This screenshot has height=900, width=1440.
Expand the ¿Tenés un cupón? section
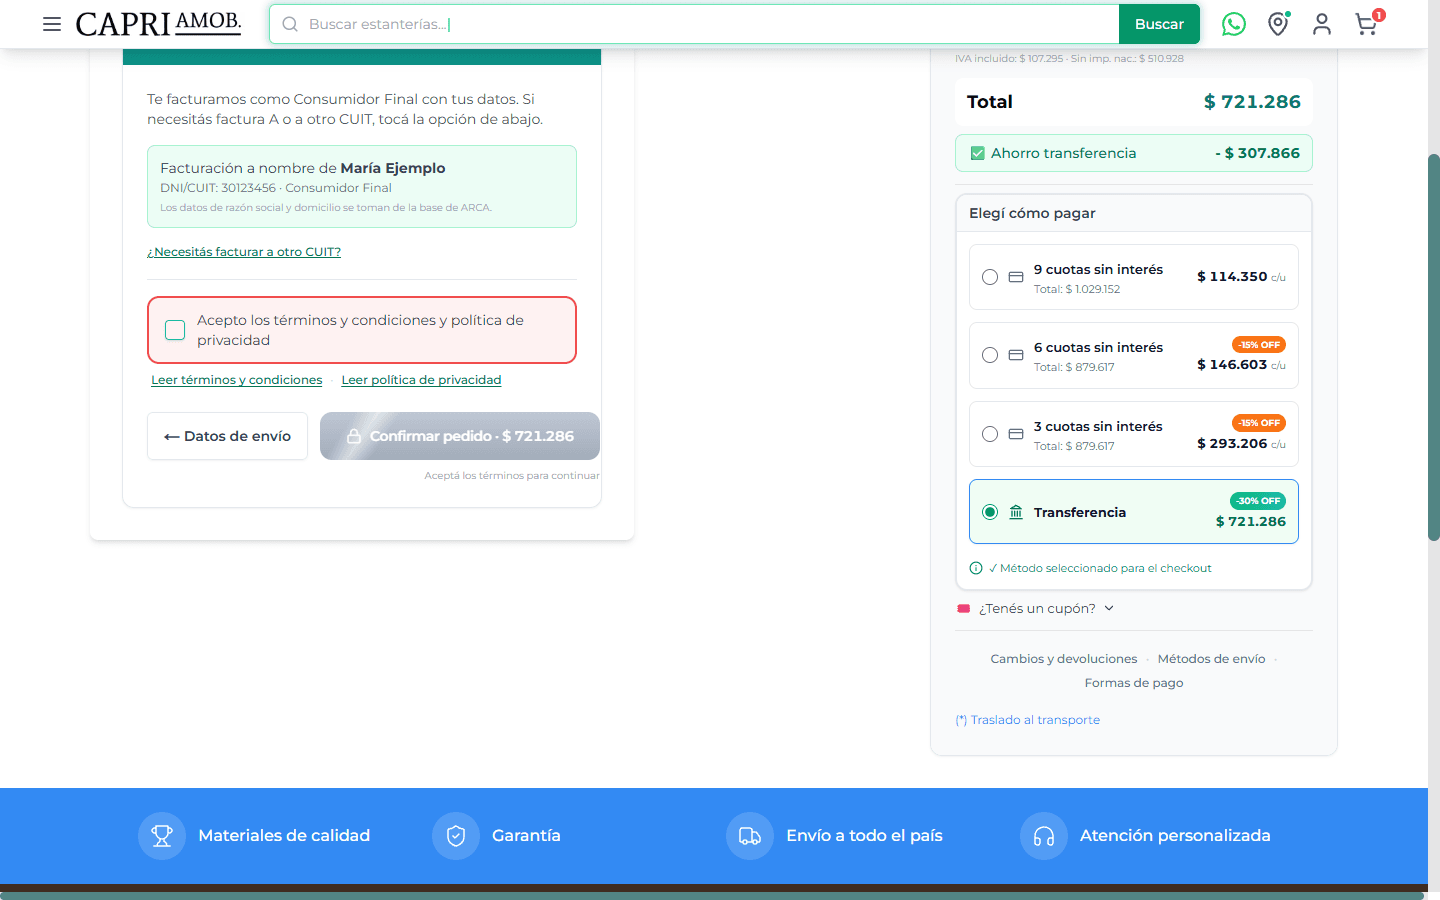coord(1036,608)
